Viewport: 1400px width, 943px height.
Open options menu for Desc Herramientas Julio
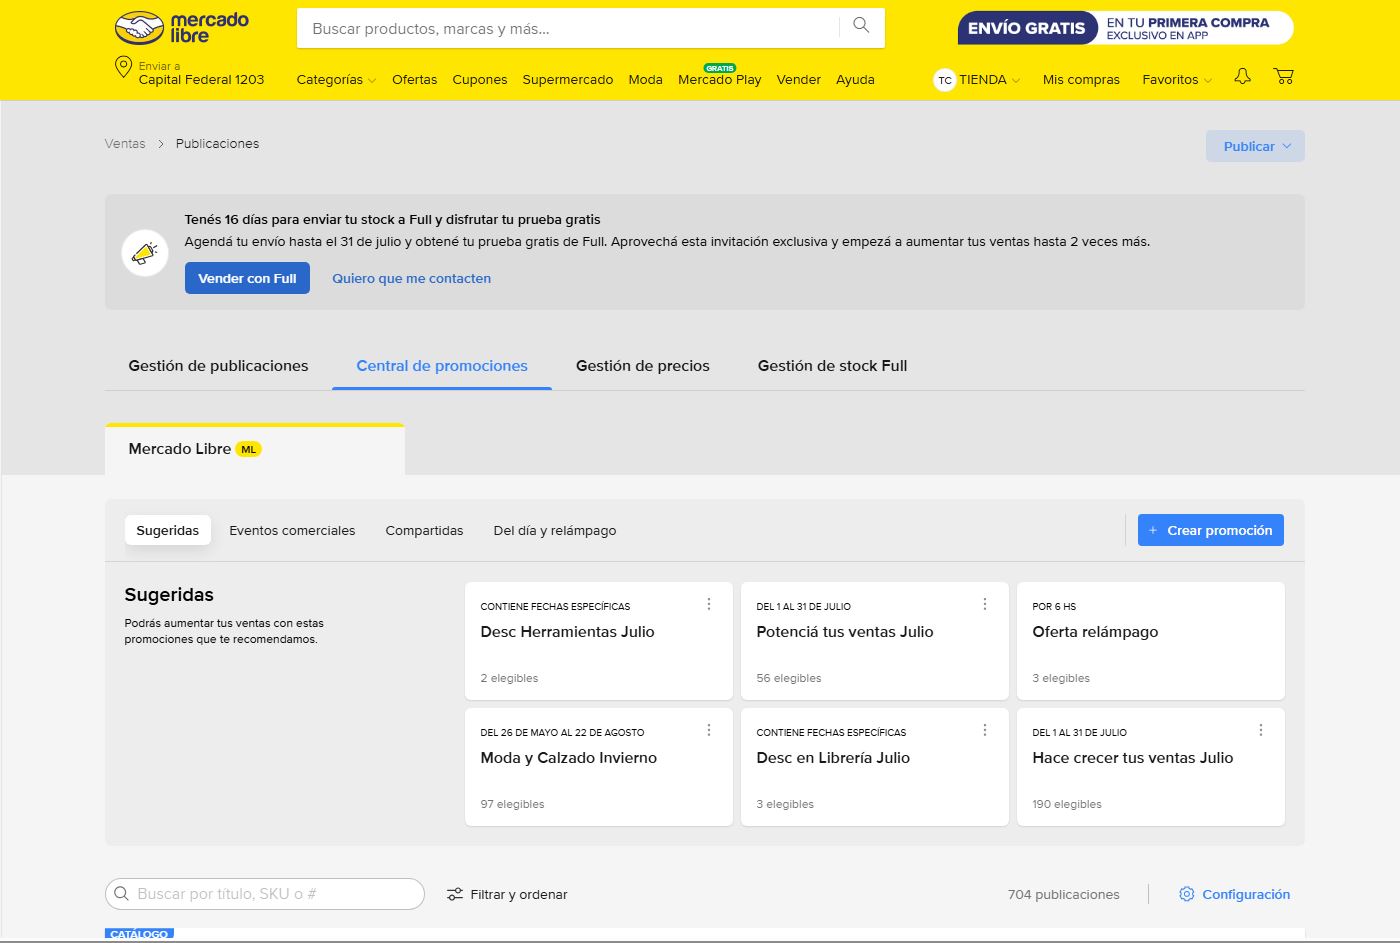[x=709, y=604]
